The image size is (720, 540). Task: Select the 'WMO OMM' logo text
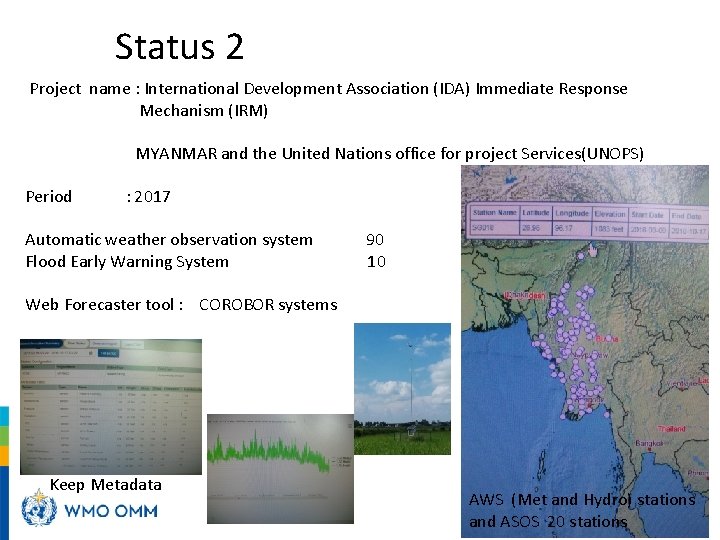pos(111,511)
